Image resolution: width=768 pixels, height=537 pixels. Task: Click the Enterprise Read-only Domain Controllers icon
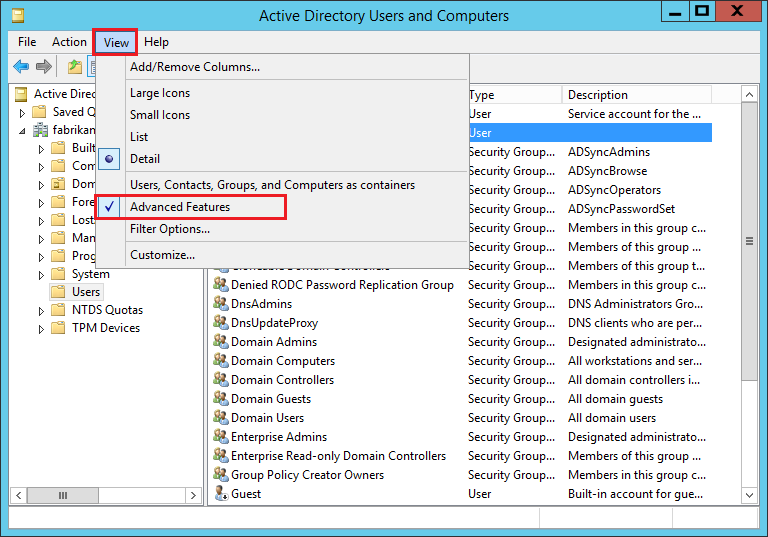tap(221, 456)
